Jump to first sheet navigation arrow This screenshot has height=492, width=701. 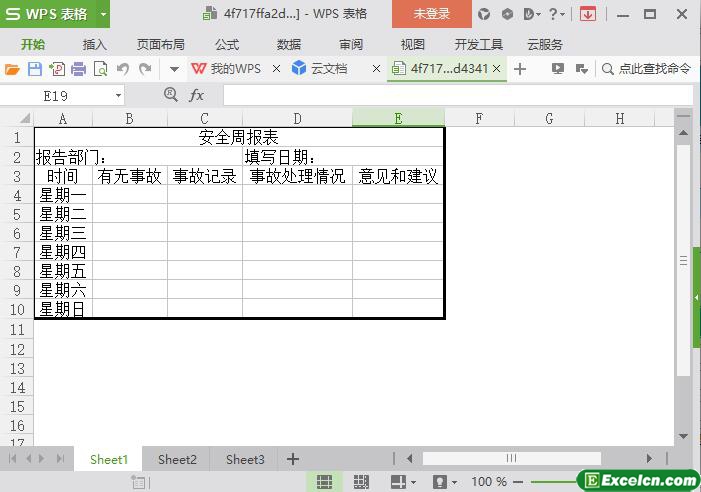point(12,458)
